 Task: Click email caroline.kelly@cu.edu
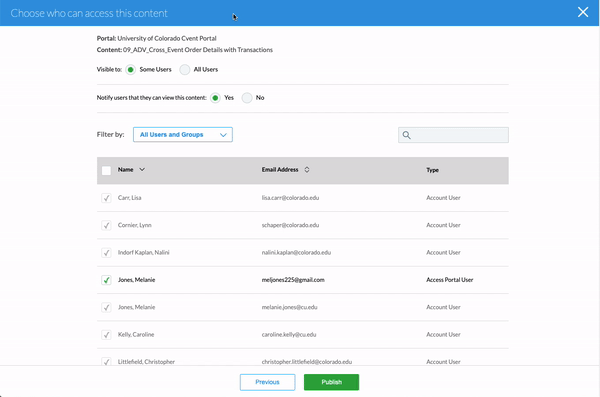(289, 334)
